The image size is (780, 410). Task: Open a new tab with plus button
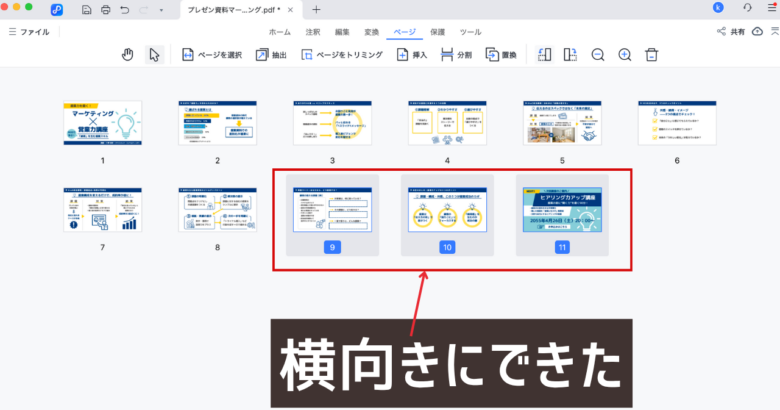coord(316,9)
